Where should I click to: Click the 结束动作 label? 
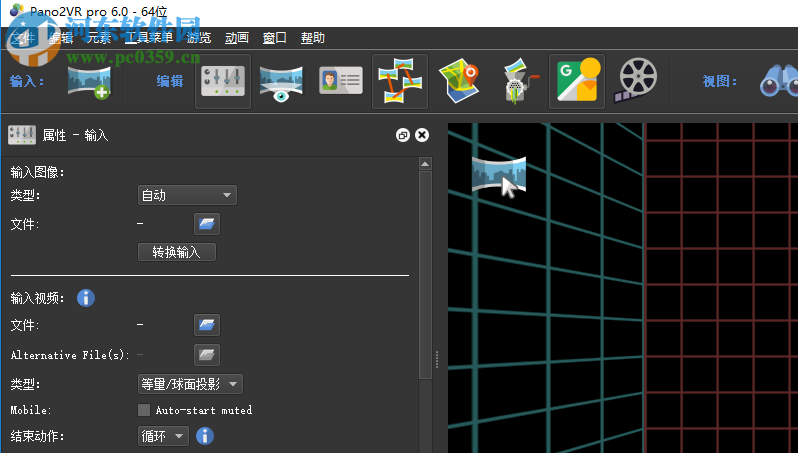point(37,436)
